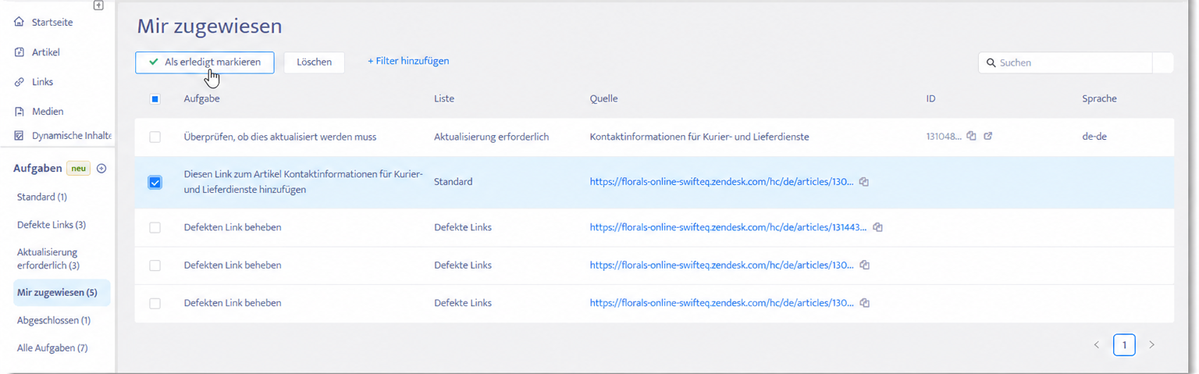Open Defekte Links (3) list
This screenshot has height=374, width=1199.
point(50,225)
